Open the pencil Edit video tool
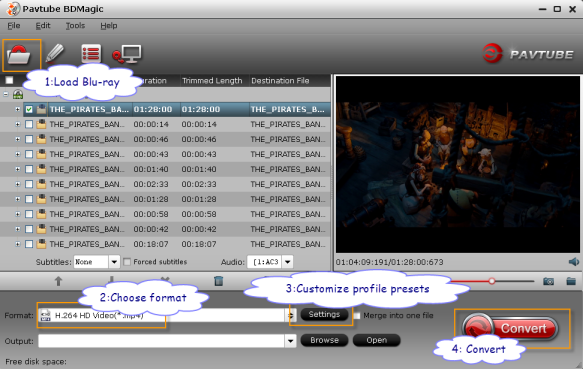The width and height of the screenshot is (583, 369). pyautogui.click(x=55, y=54)
